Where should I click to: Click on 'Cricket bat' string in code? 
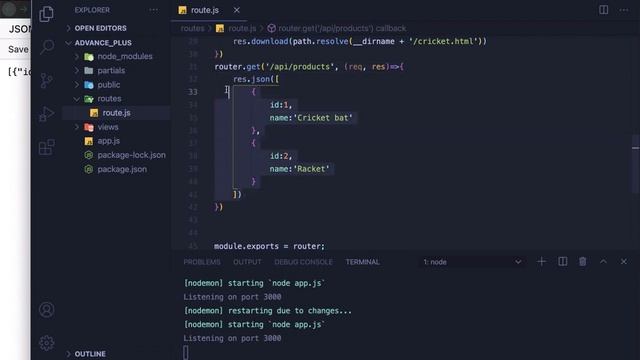tap(323, 118)
